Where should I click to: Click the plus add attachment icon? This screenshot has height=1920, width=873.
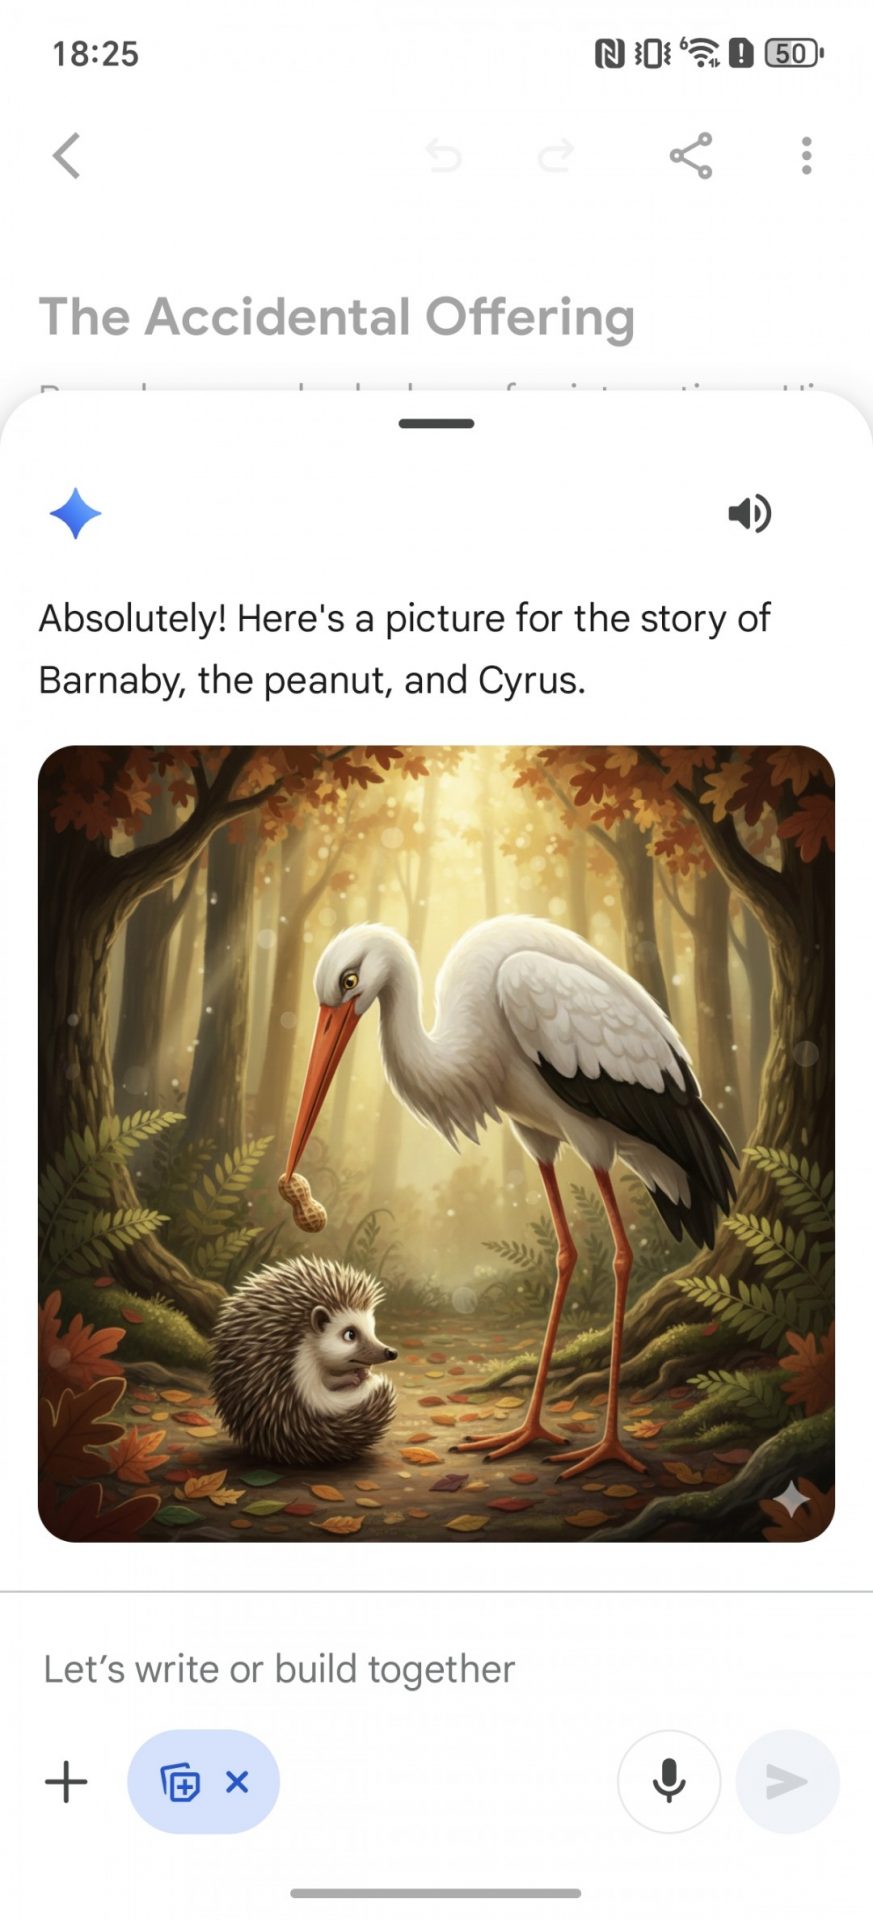tap(66, 1782)
